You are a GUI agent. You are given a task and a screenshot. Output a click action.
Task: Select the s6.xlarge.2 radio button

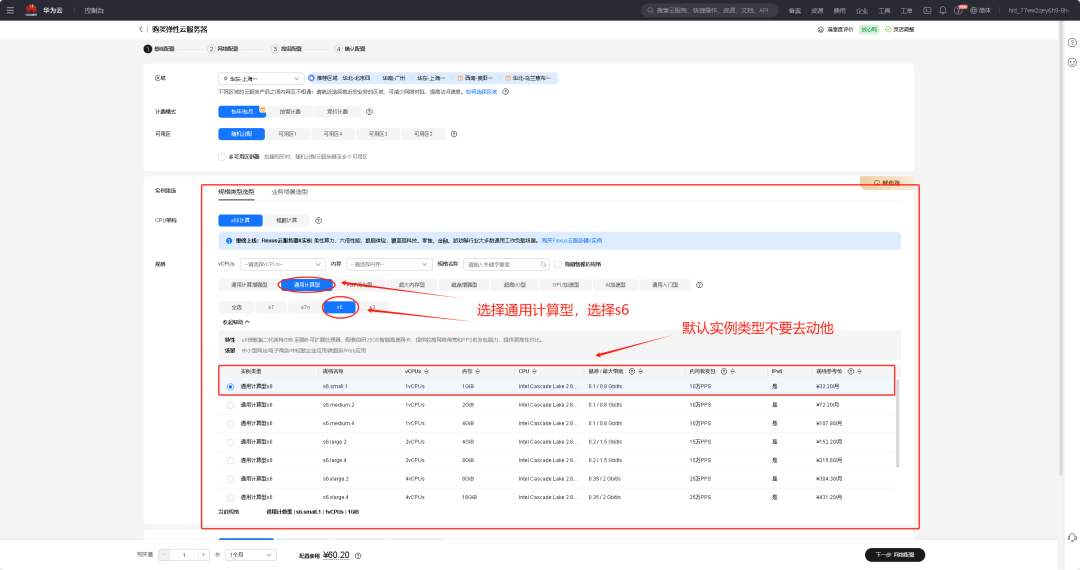[230, 479]
